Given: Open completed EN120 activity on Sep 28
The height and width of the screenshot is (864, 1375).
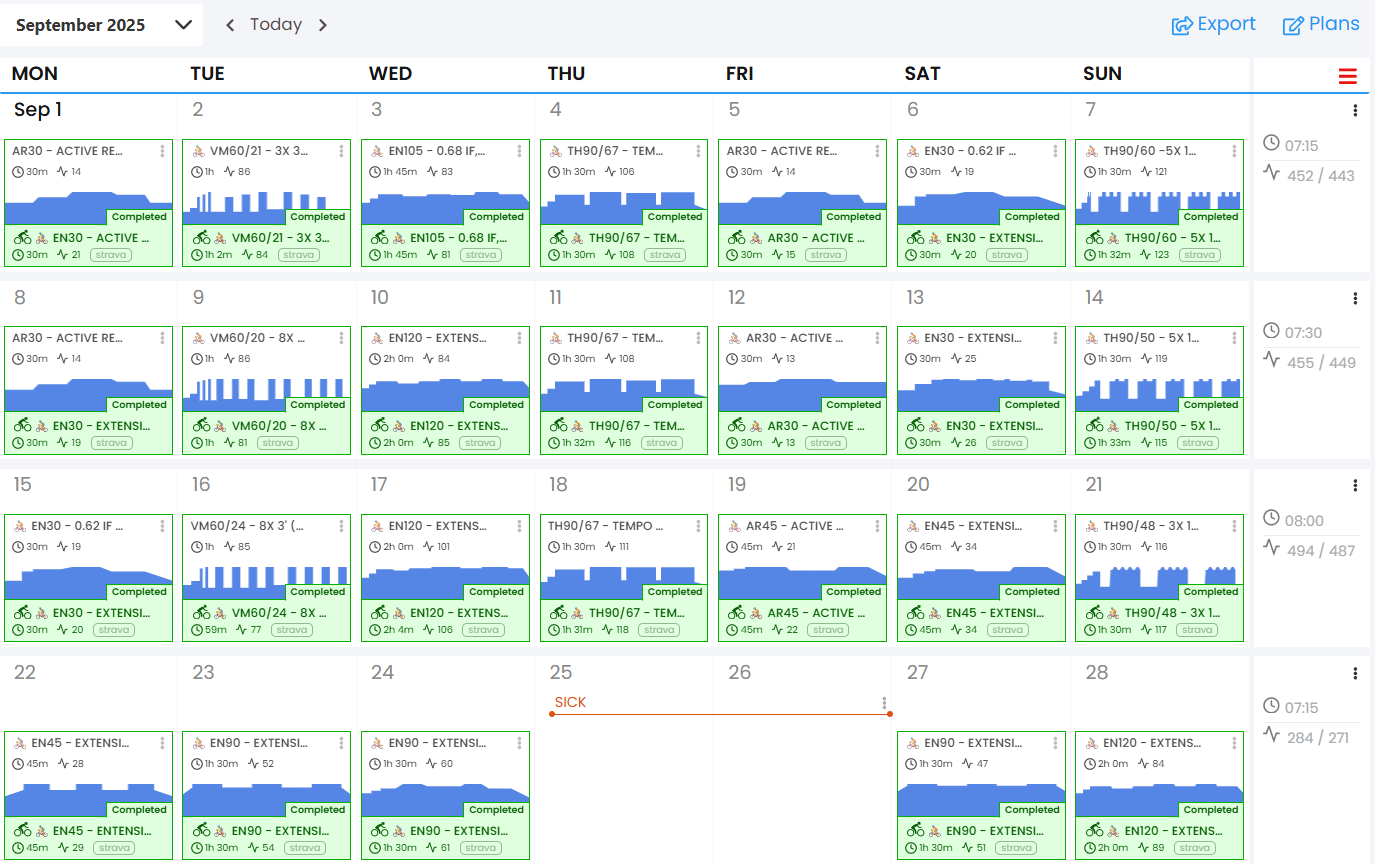Looking at the screenshot, I should [1168, 831].
